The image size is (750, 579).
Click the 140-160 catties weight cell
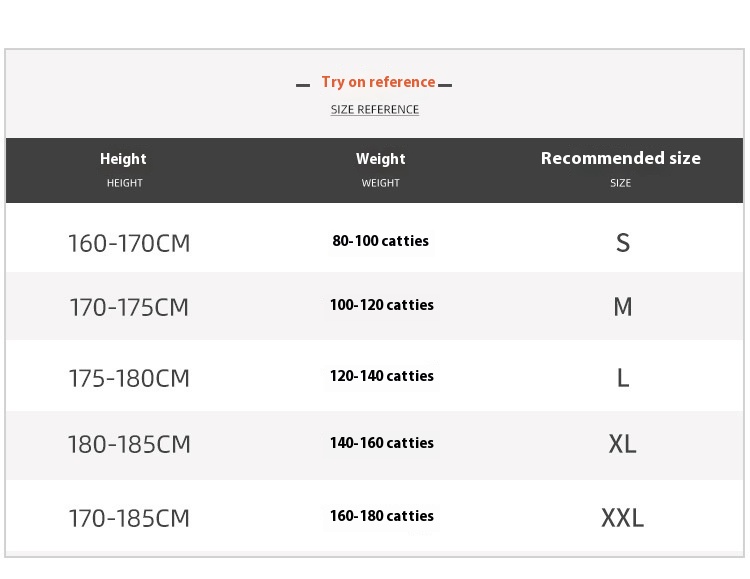pyautogui.click(x=382, y=443)
